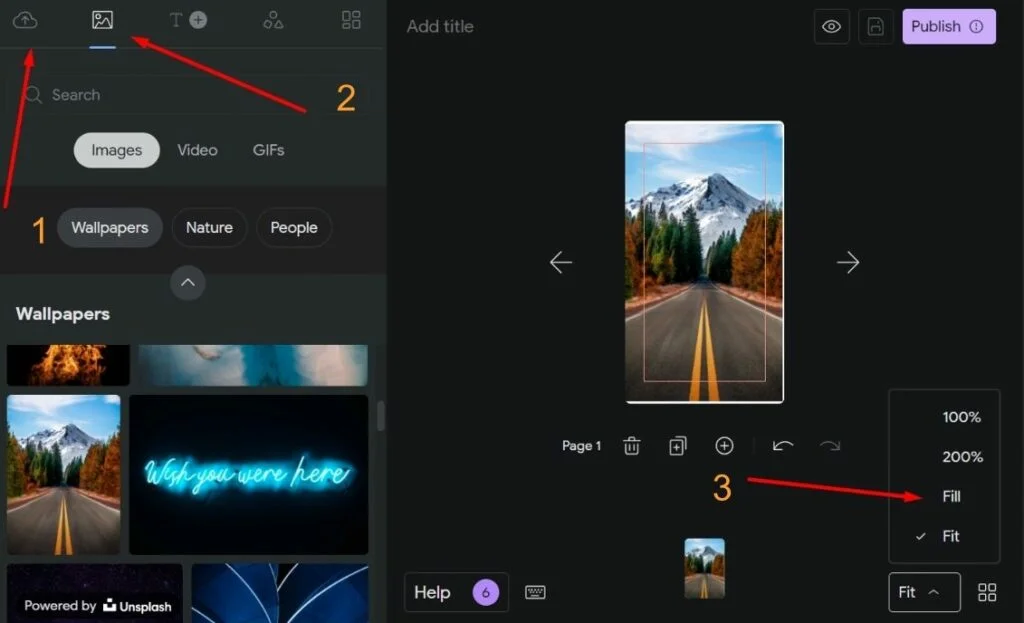Add a new page with plus icon
This screenshot has width=1024, height=623.
(724, 446)
